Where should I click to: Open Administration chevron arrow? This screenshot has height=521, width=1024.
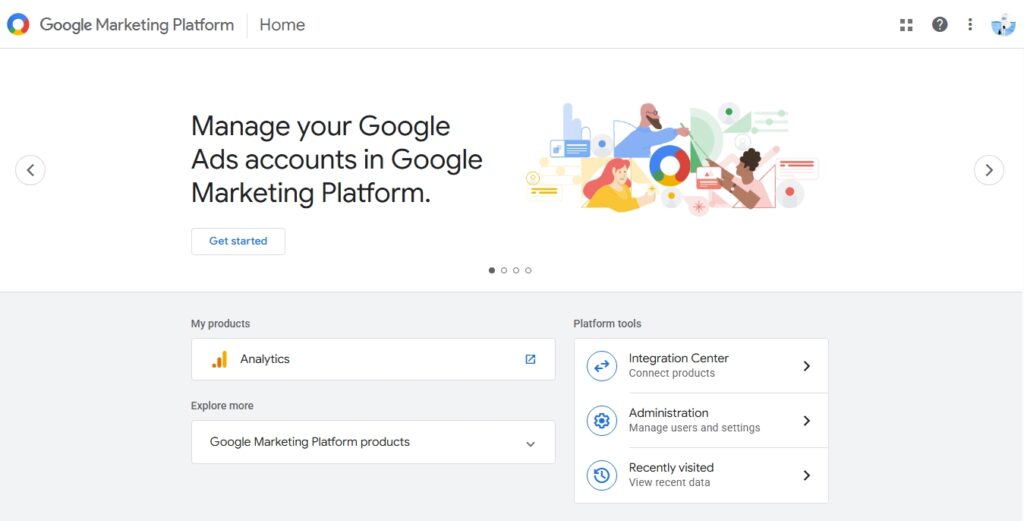807,420
